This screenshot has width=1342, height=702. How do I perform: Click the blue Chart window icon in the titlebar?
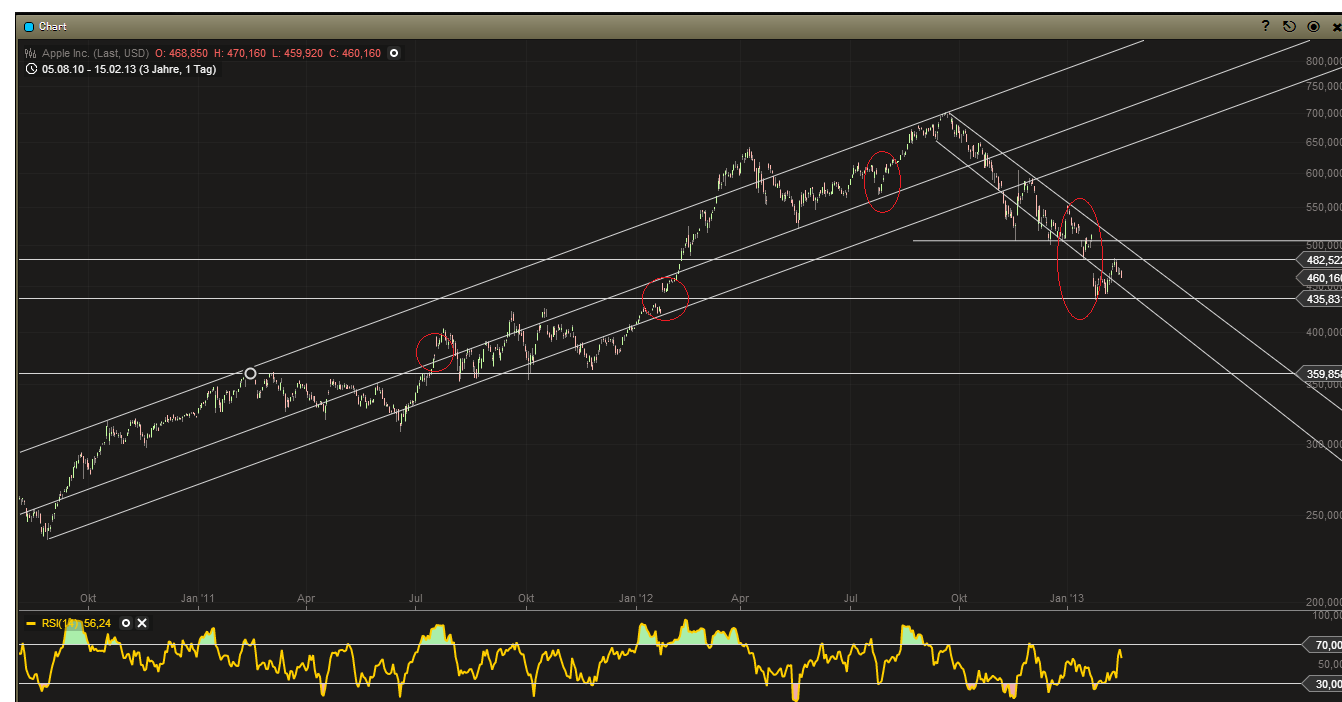pos(28,26)
